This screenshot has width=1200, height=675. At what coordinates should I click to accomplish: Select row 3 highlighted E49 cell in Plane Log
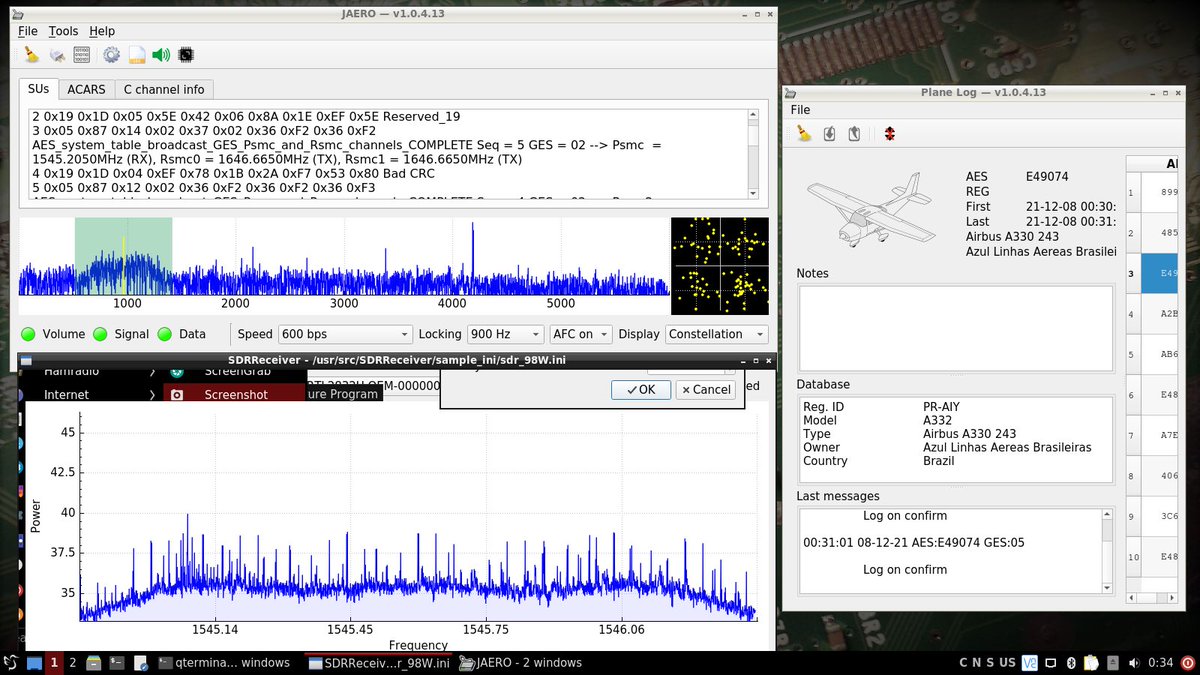click(1159, 272)
